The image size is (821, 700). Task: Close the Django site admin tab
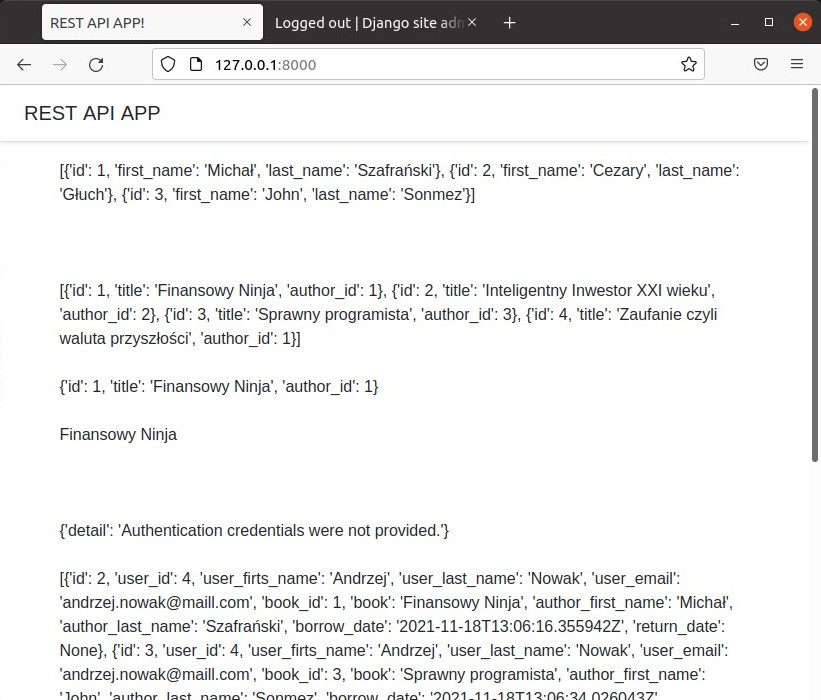pos(472,22)
